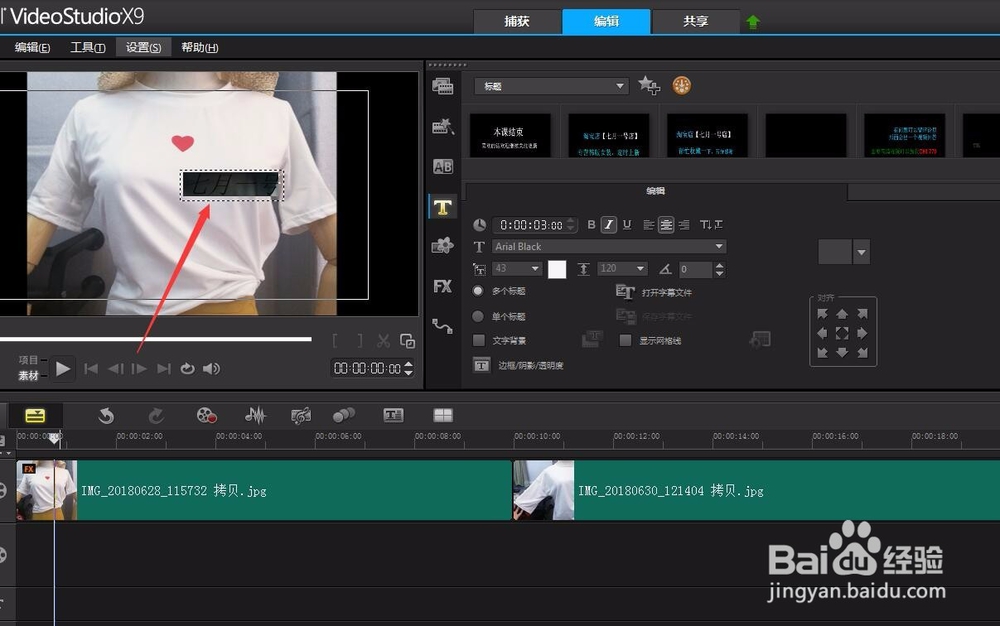Screen dimensions: 1000x626
Task: Select the Title (T) tool in the sidebar
Action: 443,207
